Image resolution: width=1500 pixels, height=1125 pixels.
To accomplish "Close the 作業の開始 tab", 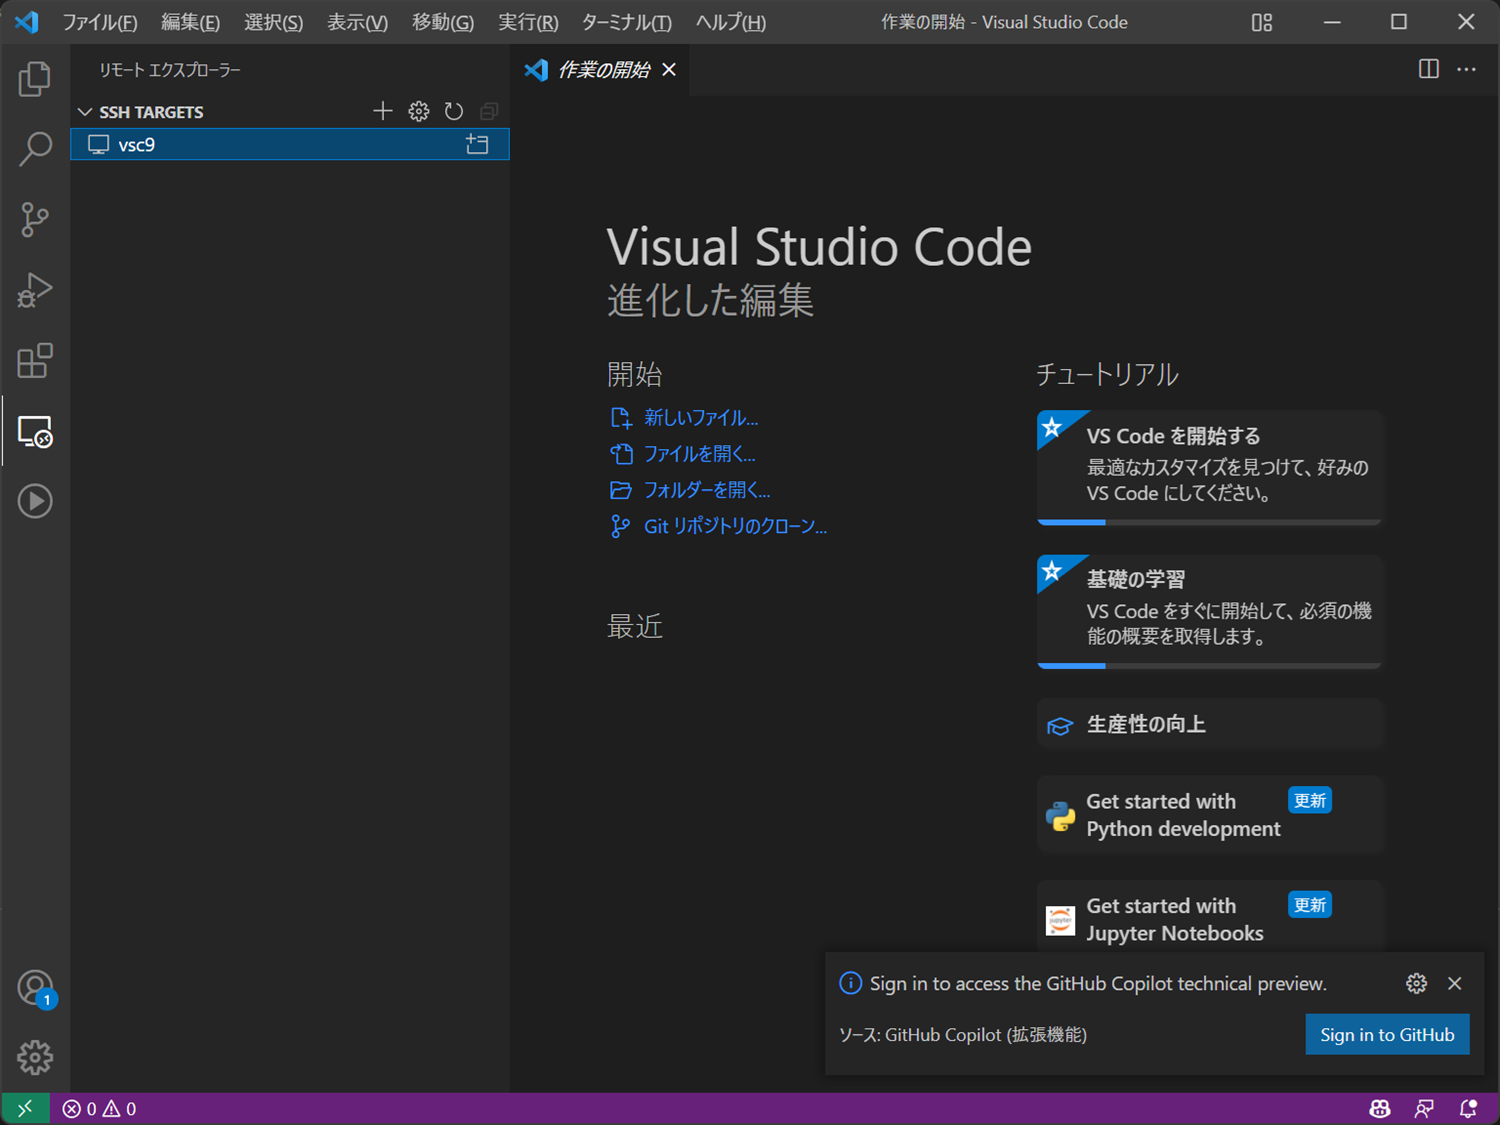I will point(669,69).
